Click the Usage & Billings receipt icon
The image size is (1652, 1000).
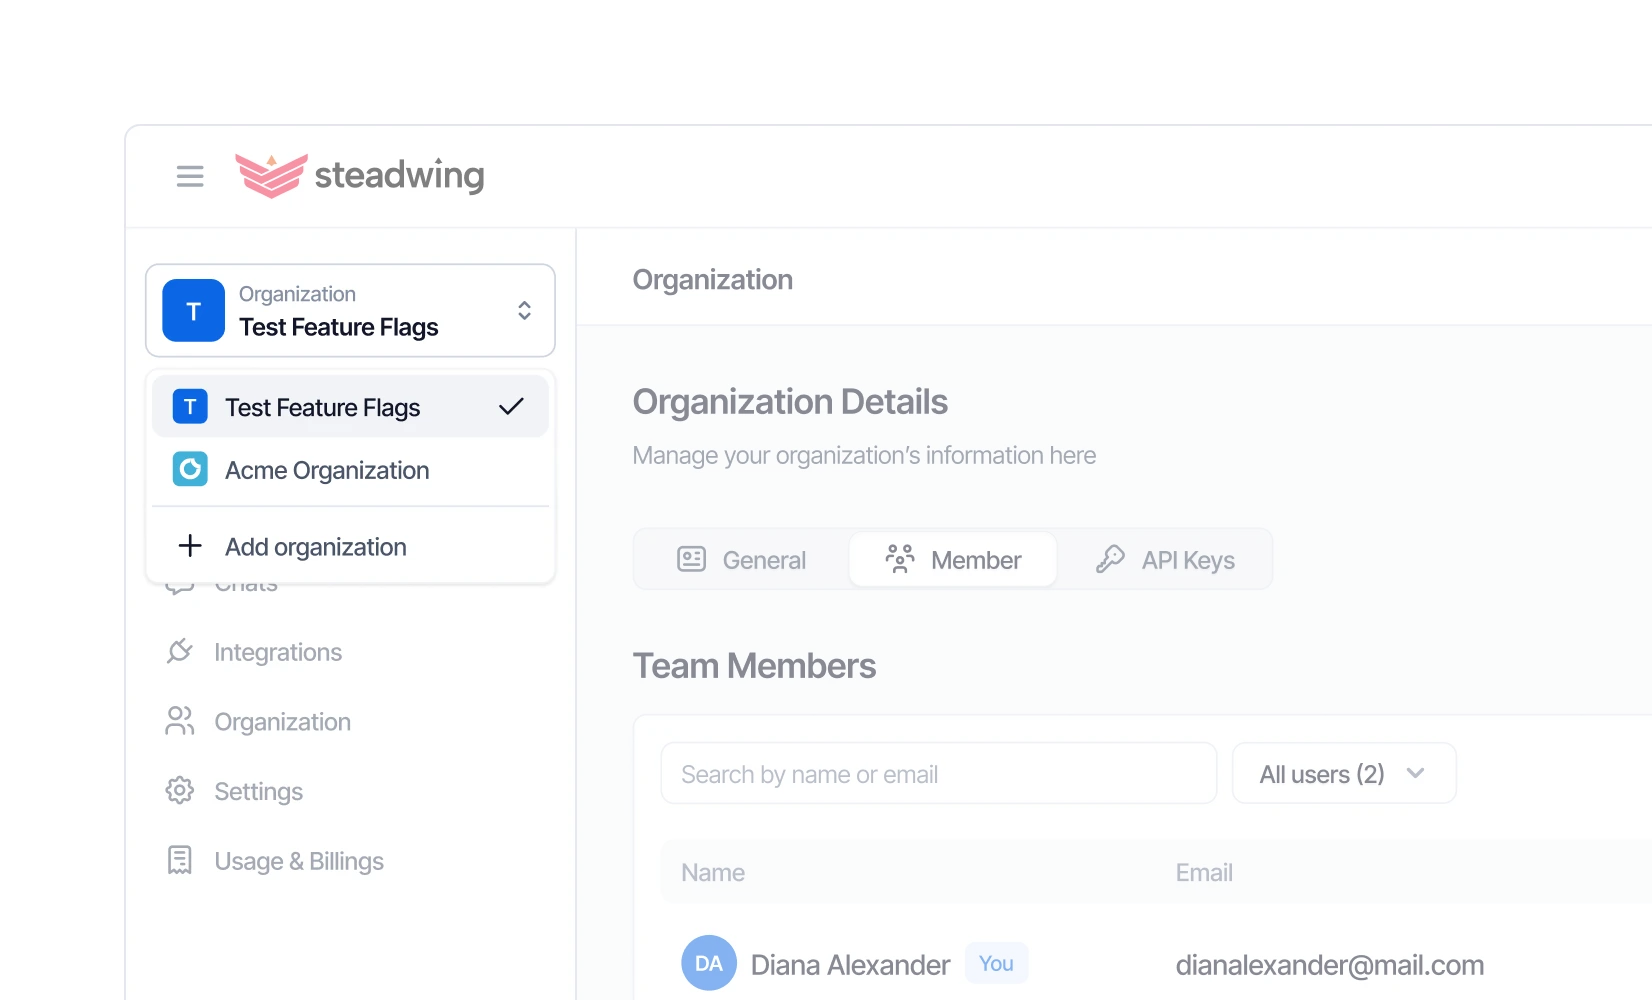click(x=179, y=860)
